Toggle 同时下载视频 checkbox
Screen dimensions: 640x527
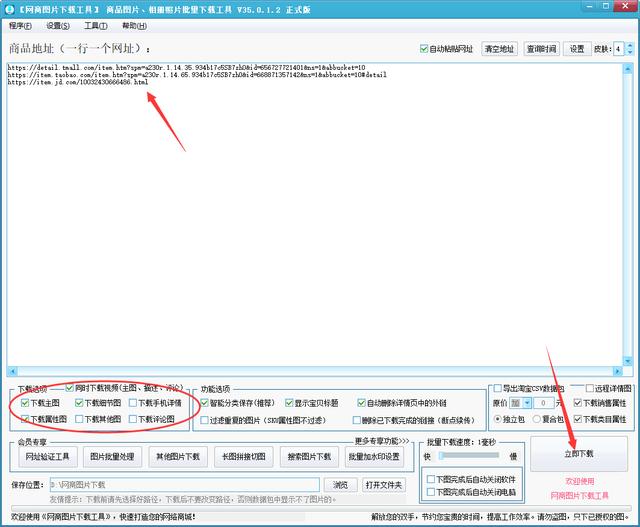pyautogui.click(x=70, y=387)
